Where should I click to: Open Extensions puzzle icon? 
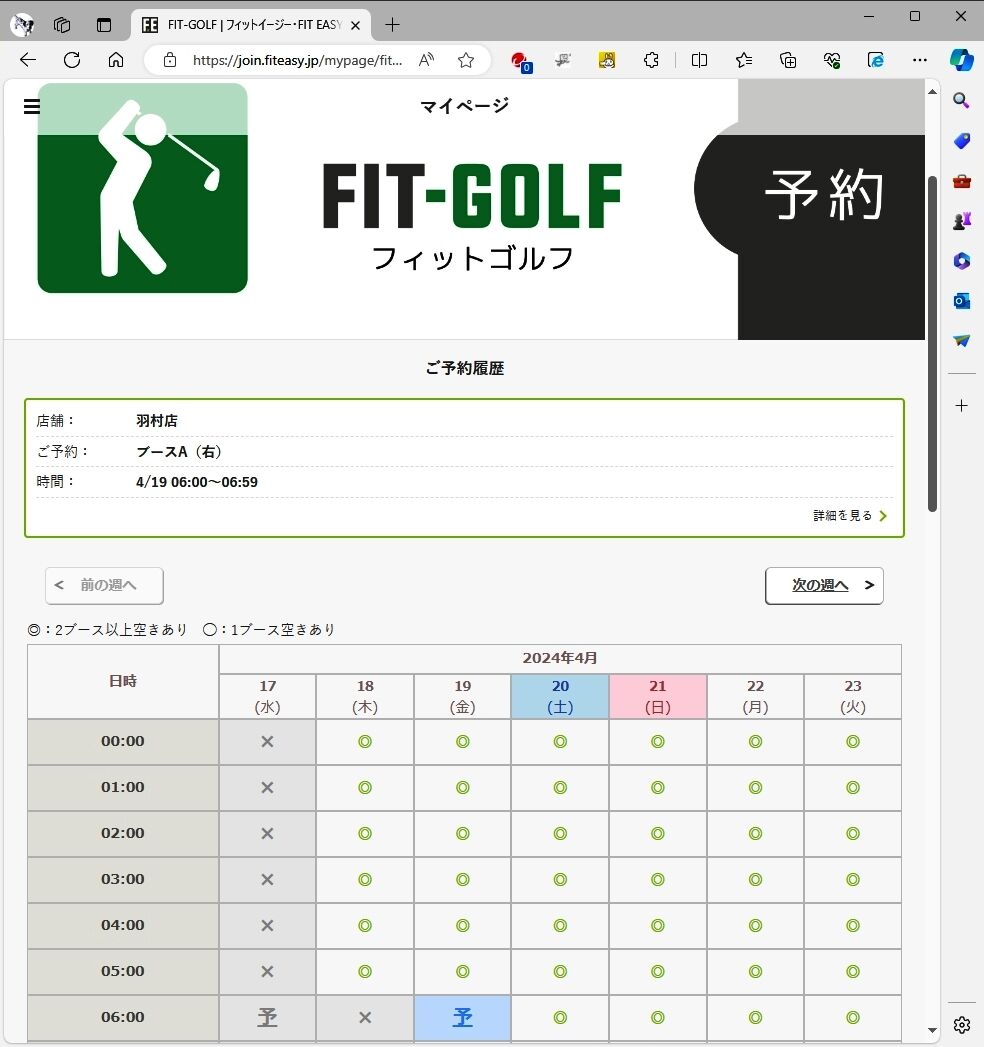651,60
